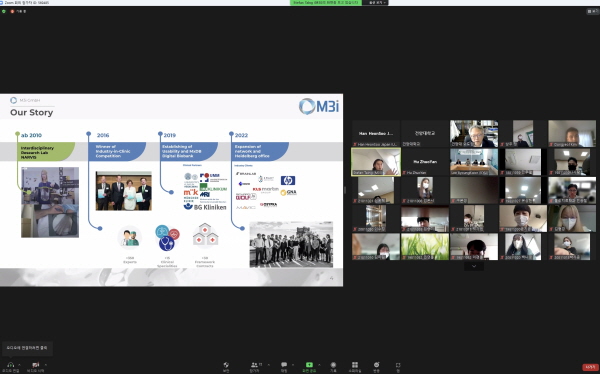600x374 pixels.
Task: Click the green encryption shield icon
Action: (x=4, y=11)
